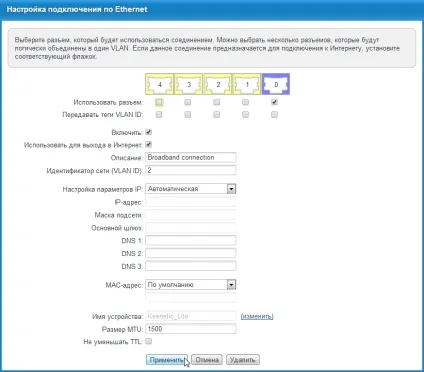
Task: Click the 'Применить' button
Action: click(167, 360)
